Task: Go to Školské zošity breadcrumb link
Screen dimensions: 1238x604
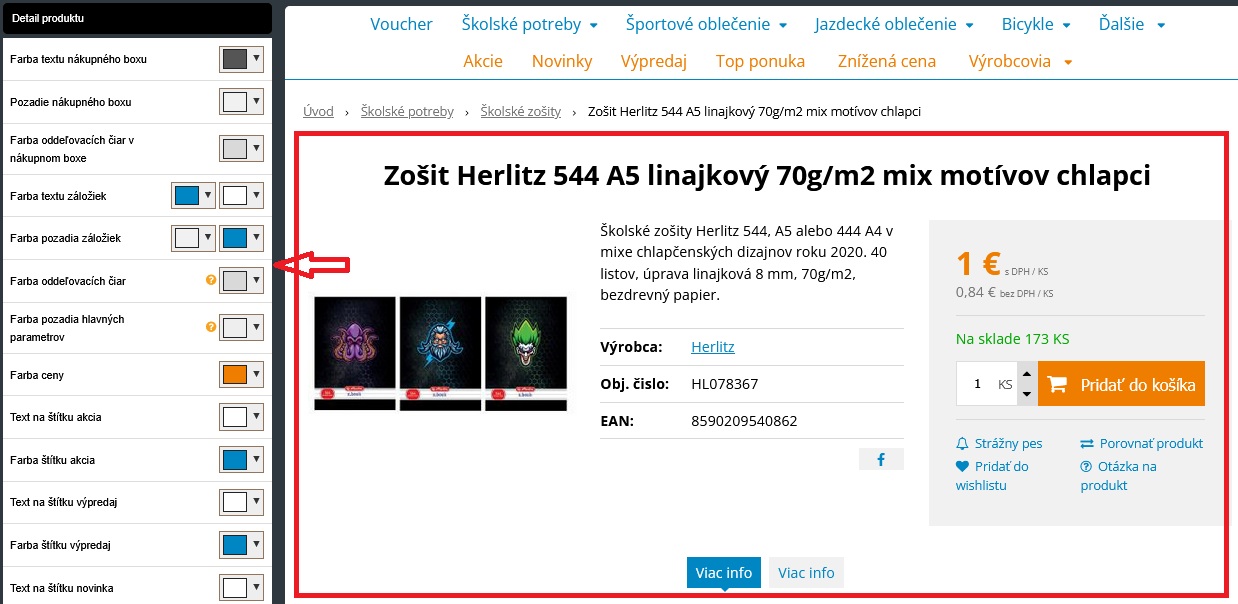Action: 520,111
